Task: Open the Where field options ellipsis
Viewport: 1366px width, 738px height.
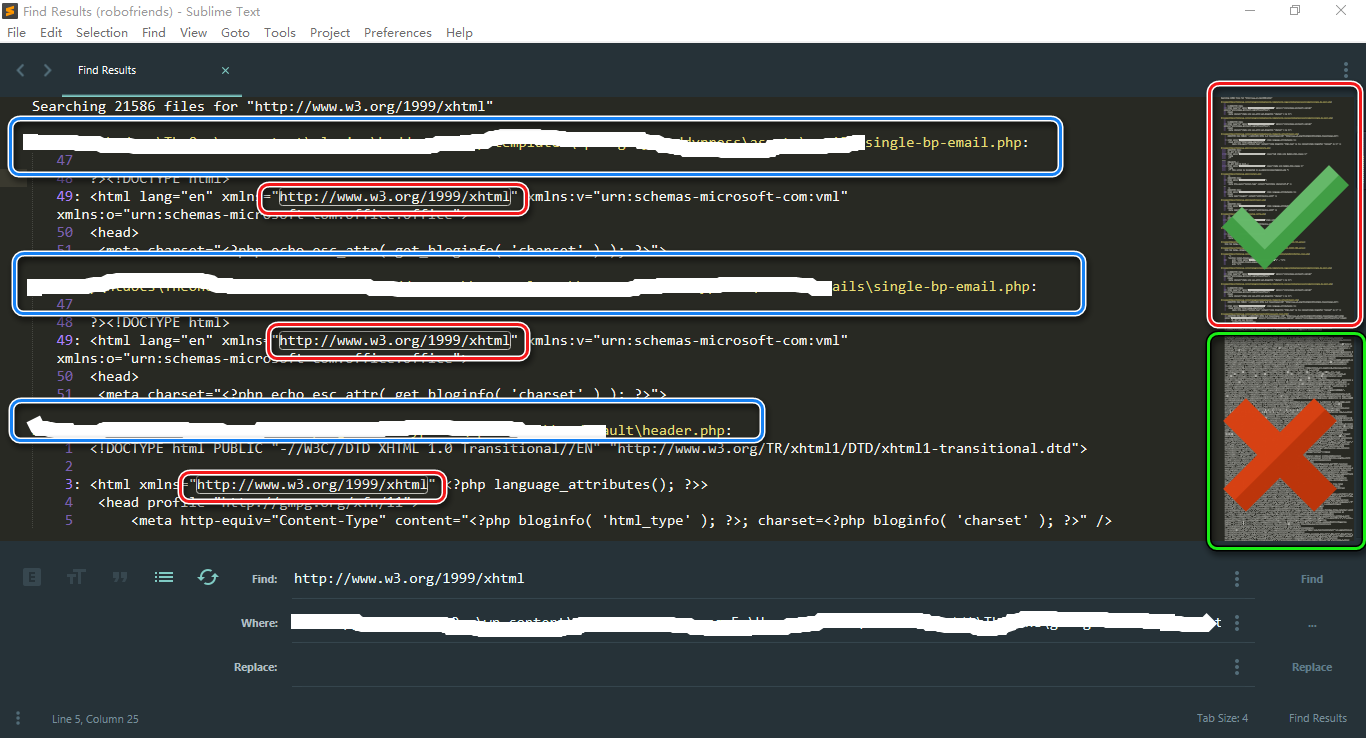Action: click(x=1236, y=622)
